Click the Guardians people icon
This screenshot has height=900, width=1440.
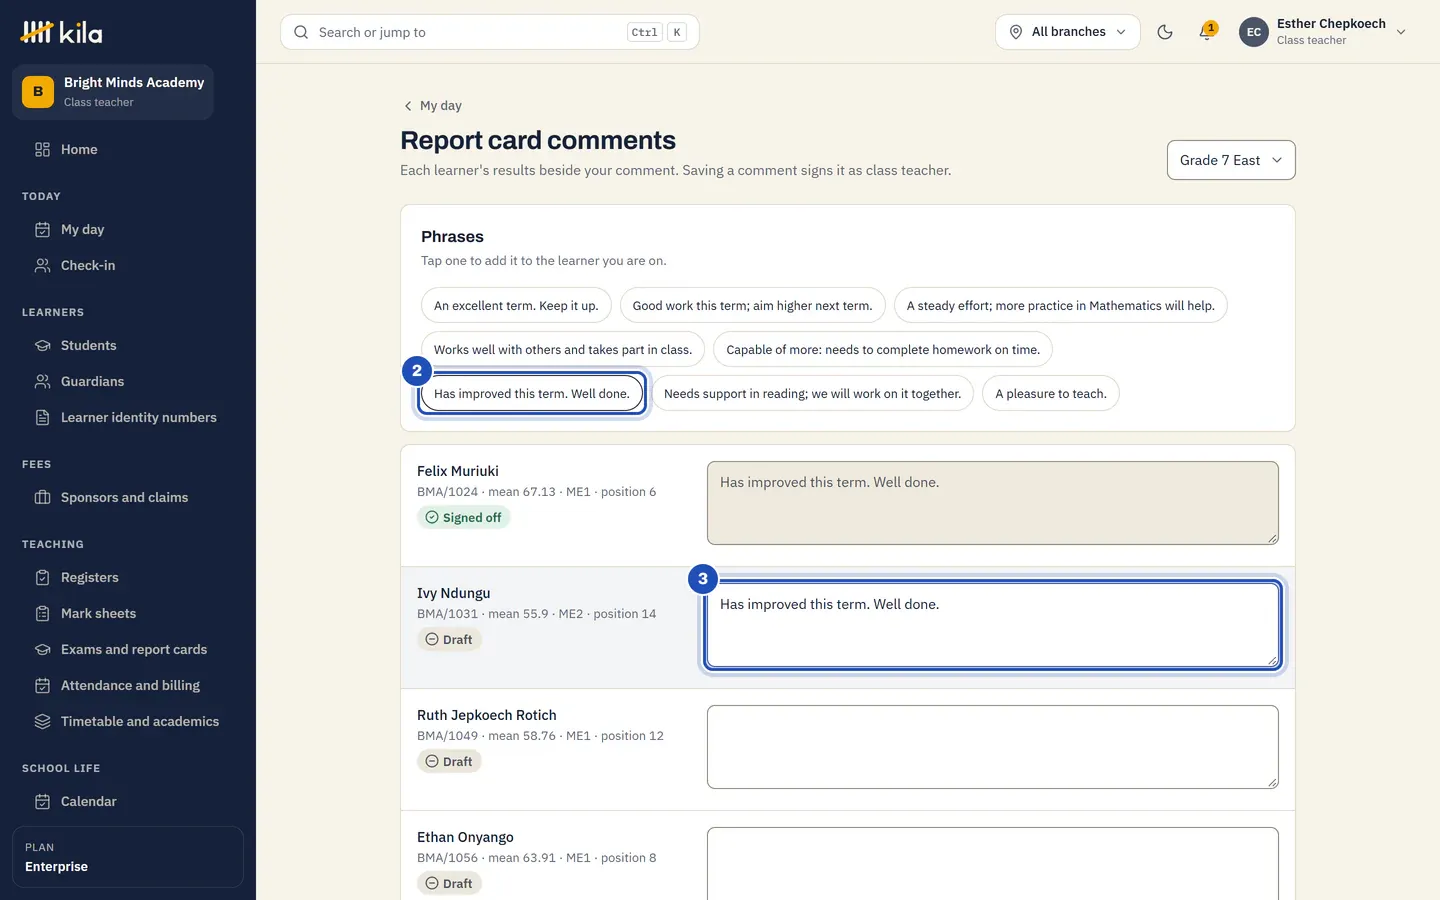[x=42, y=381]
